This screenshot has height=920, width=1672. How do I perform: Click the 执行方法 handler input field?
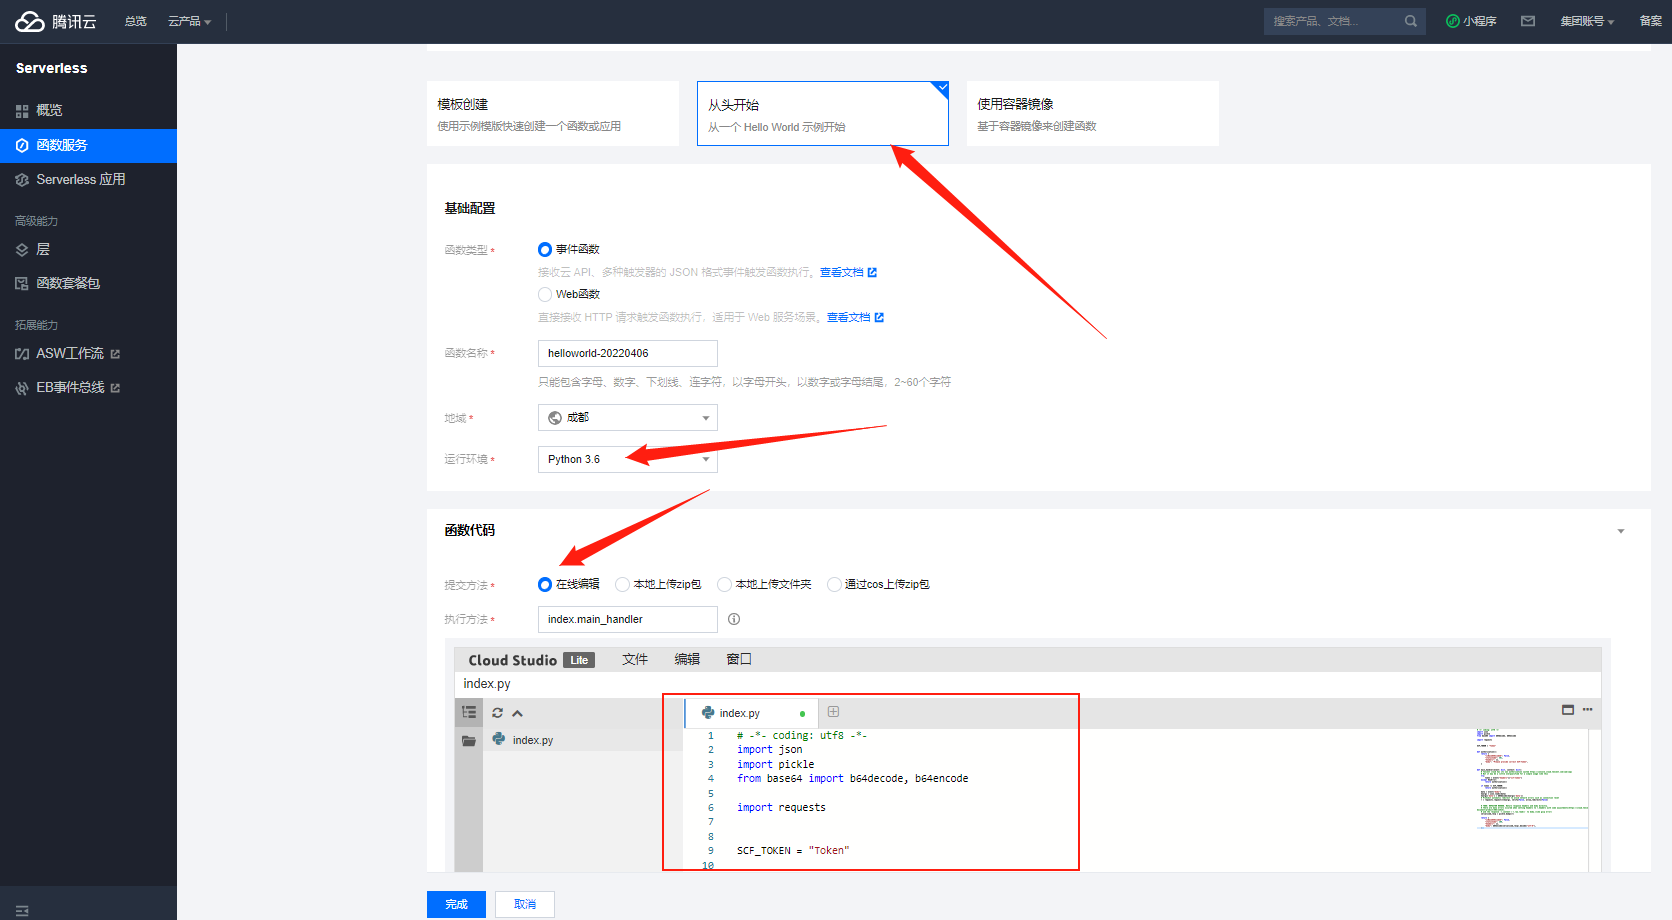pyautogui.click(x=628, y=619)
